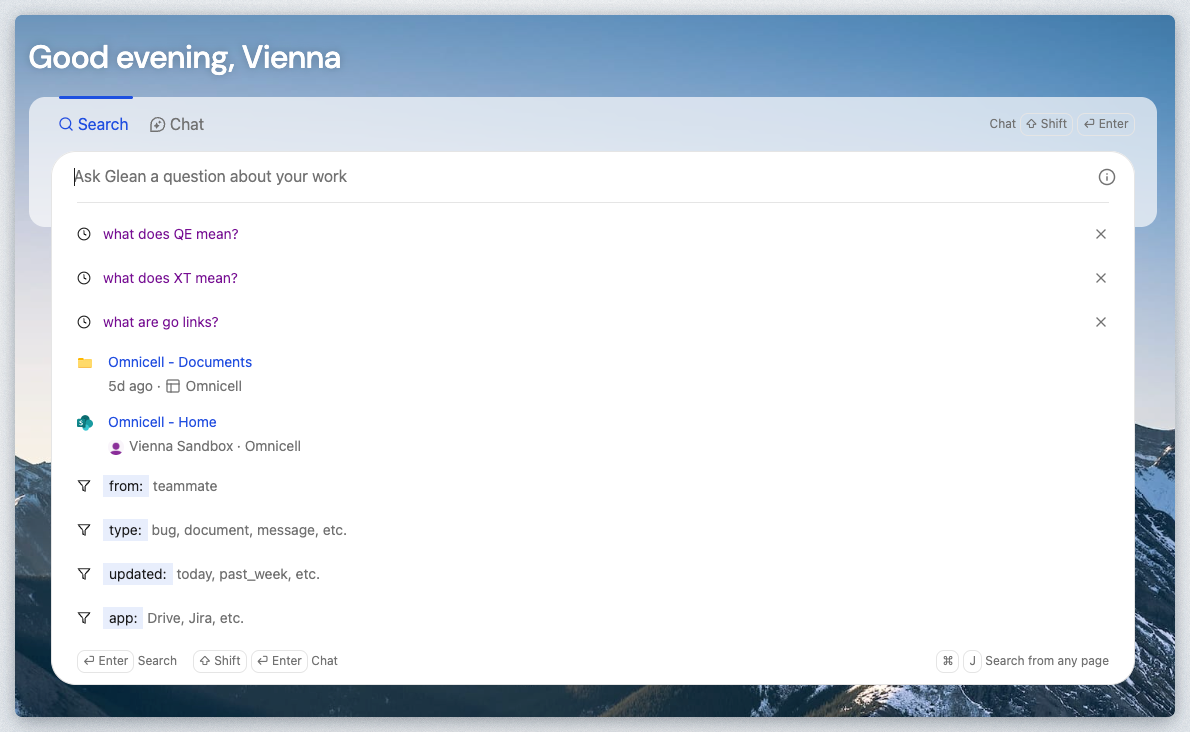
Task: Click the filter icon next to 'from:'
Action: [x=84, y=486]
